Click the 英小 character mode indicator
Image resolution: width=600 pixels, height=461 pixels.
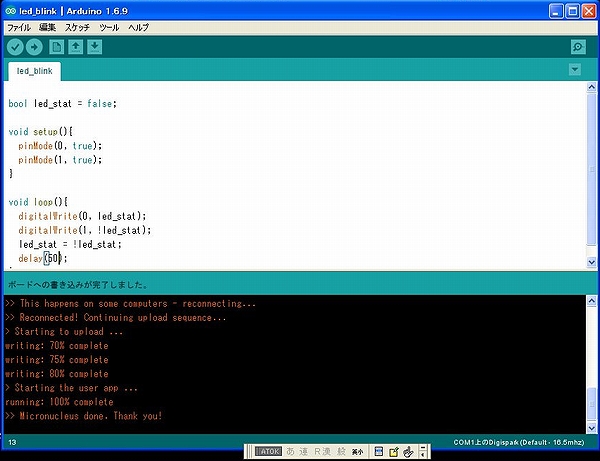357,452
